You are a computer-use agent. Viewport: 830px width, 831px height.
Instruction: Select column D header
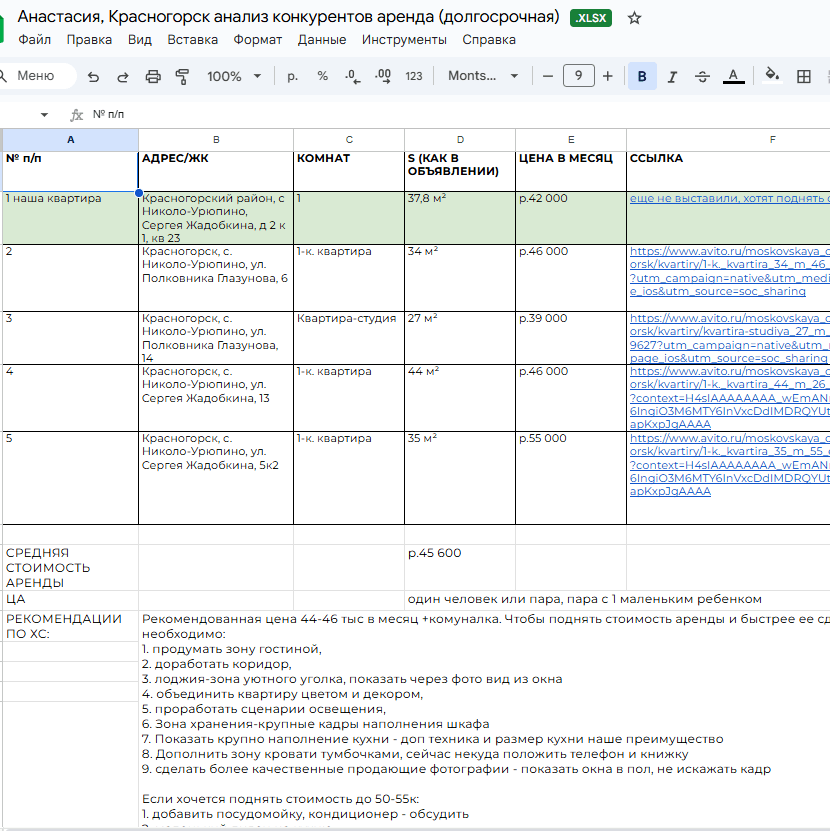click(460, 140)
